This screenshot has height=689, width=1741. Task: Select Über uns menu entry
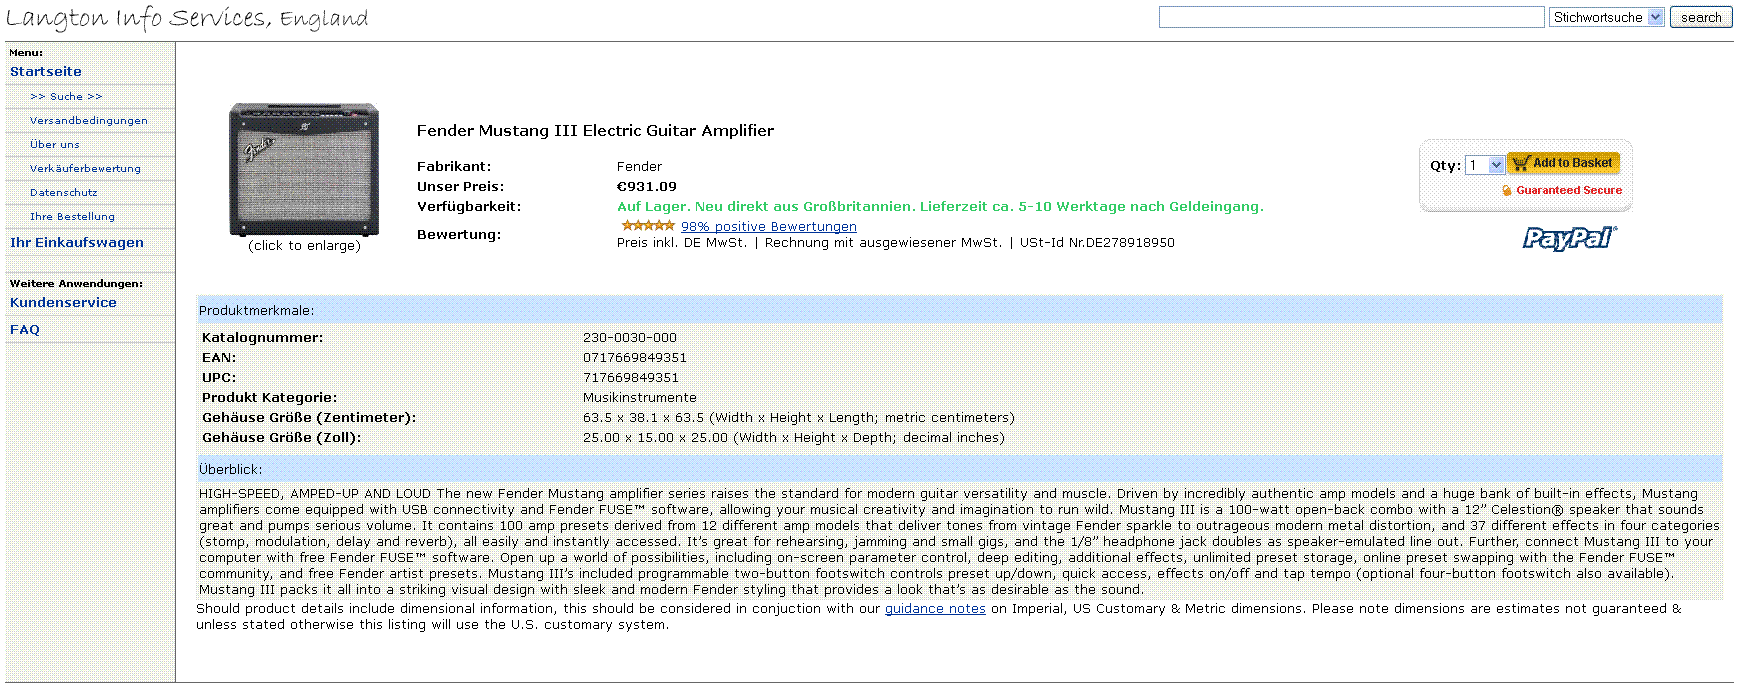(x=54, y=145)
